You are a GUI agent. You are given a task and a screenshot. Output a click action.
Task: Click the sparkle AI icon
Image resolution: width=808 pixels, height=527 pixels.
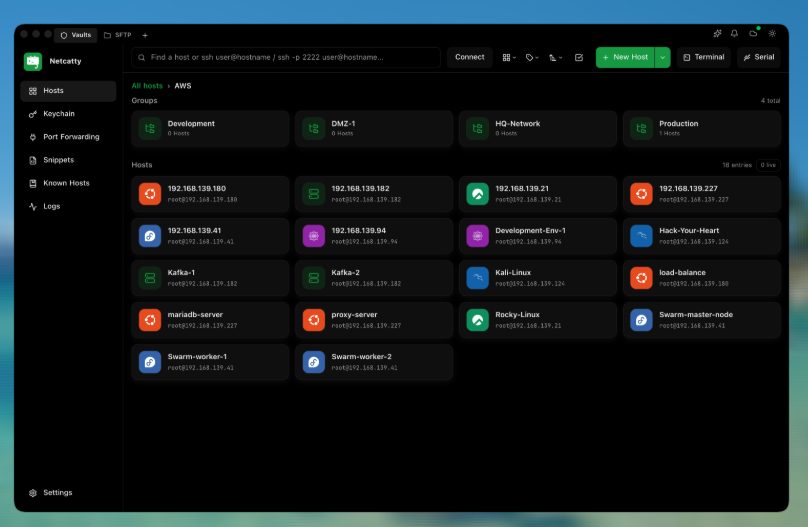(x=717, y=33)
